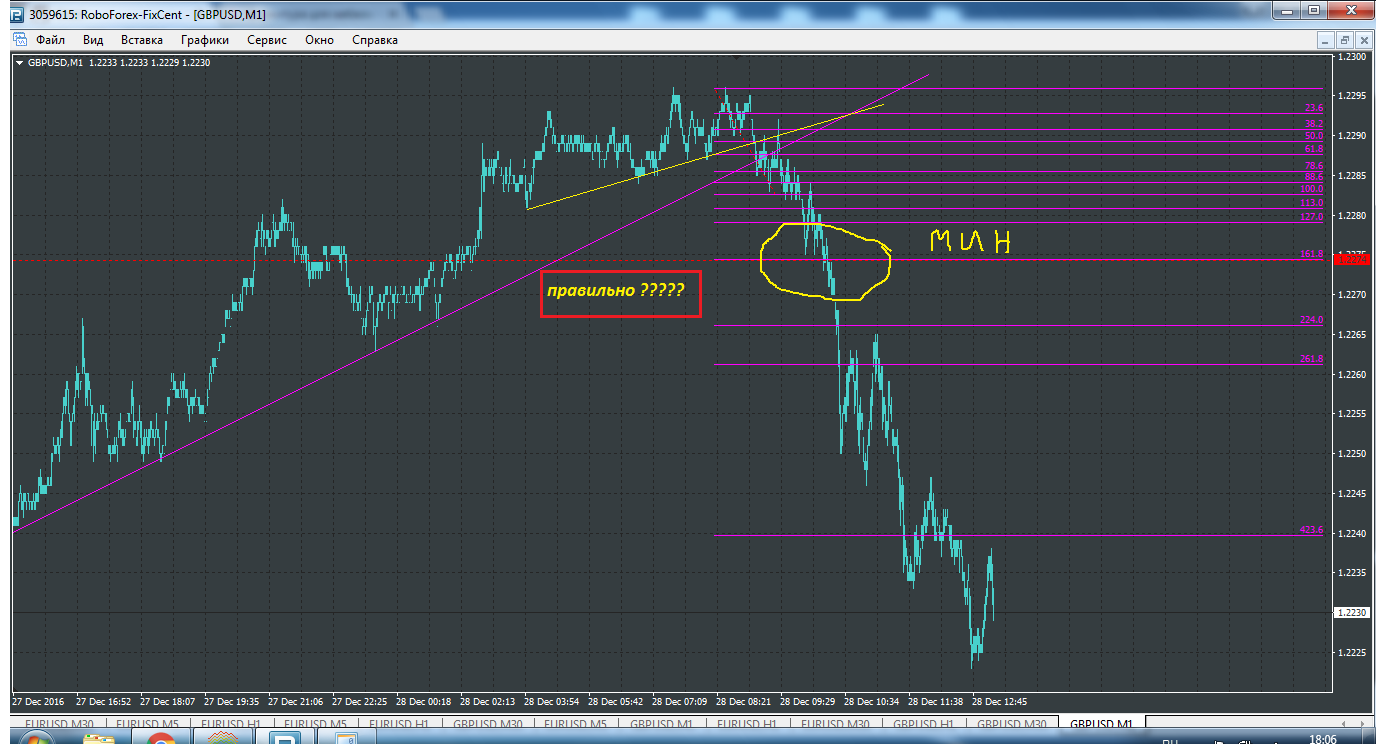Click the 28 Dec 08:21 time label
This screenshot has width=1382, height=744.
(x=744, y=701)
